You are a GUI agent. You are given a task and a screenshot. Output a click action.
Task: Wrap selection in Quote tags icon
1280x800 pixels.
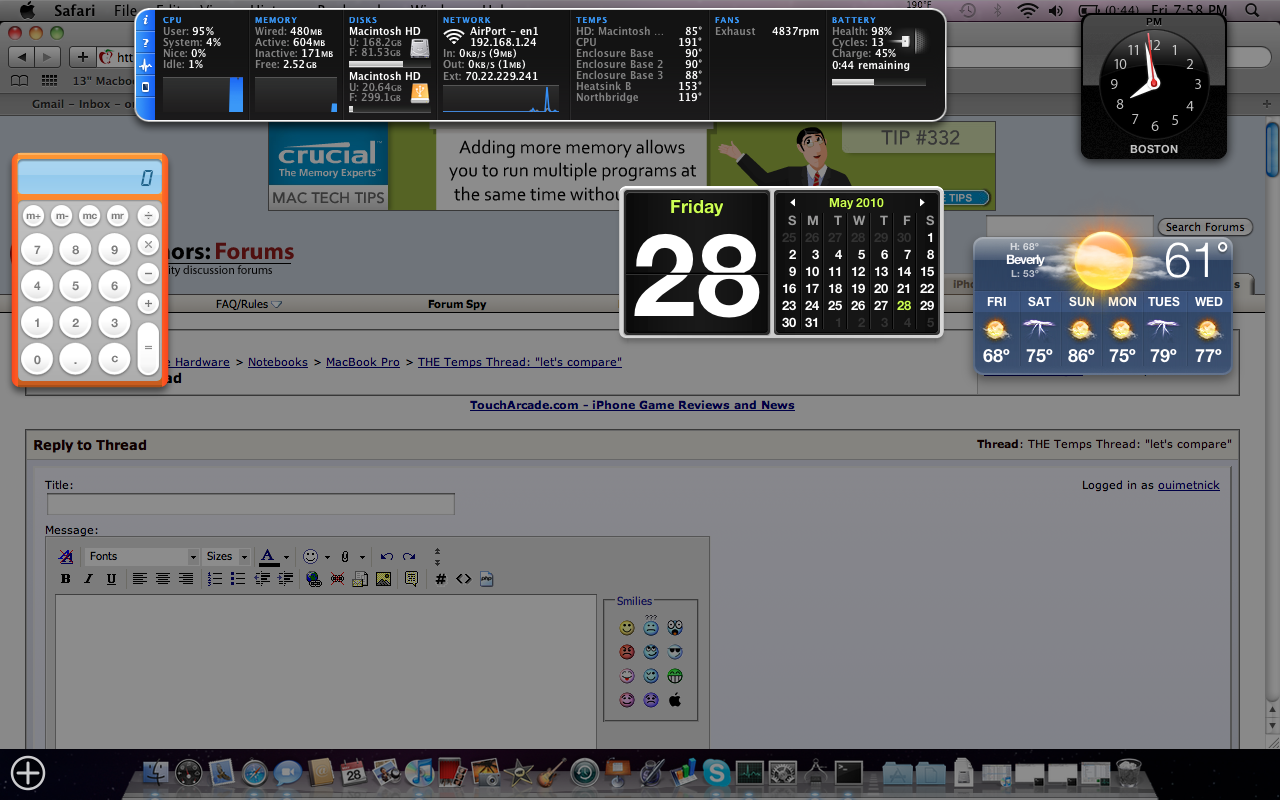tap(411, 579)
